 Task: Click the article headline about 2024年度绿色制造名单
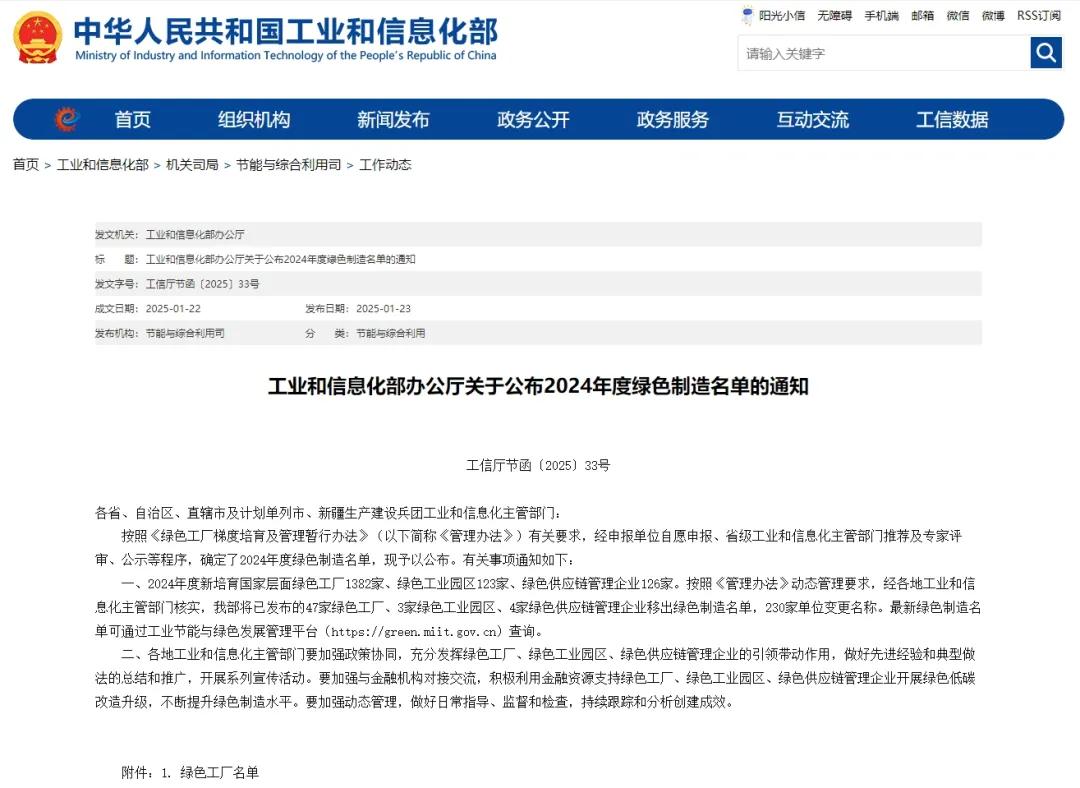coord(538,386)
